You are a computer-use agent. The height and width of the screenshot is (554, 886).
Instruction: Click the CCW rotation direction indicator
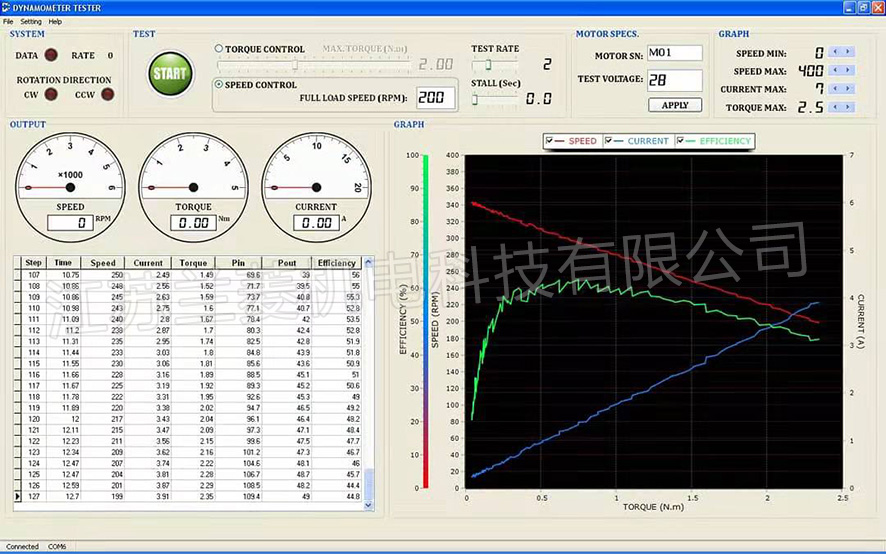[108, 95]
